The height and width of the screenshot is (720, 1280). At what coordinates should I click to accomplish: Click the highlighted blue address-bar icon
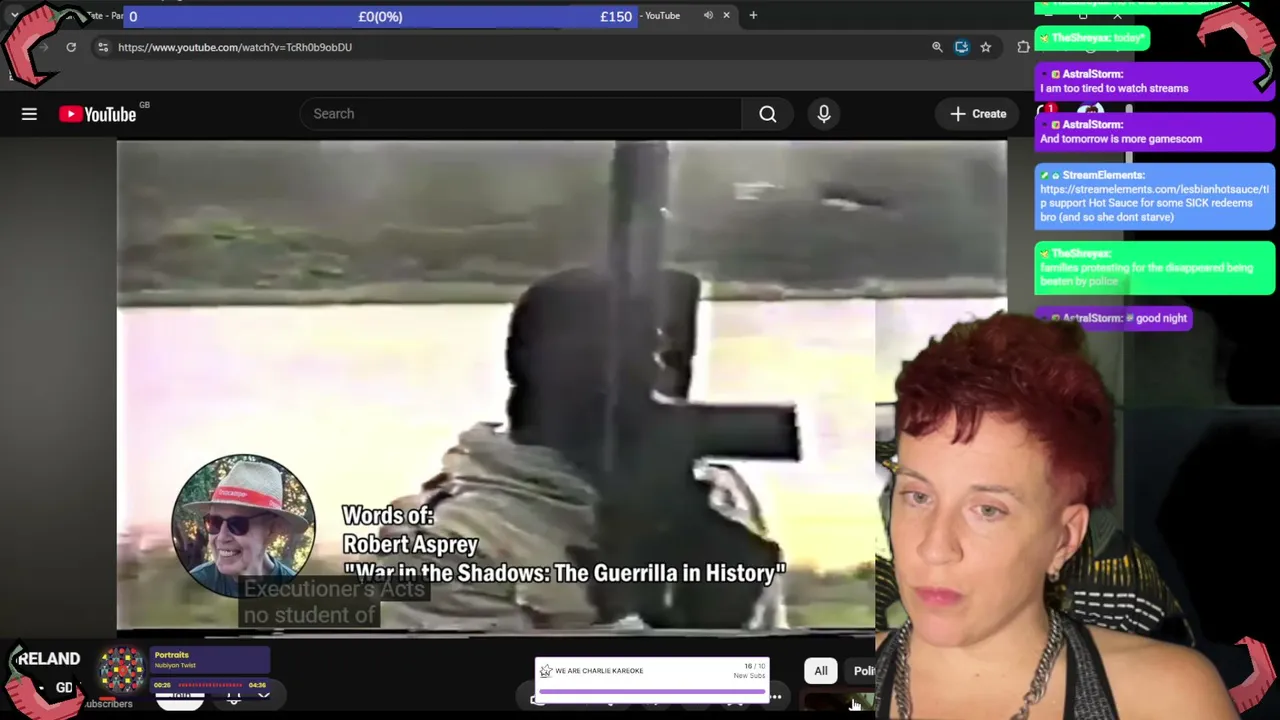click(x=961, y=47)
